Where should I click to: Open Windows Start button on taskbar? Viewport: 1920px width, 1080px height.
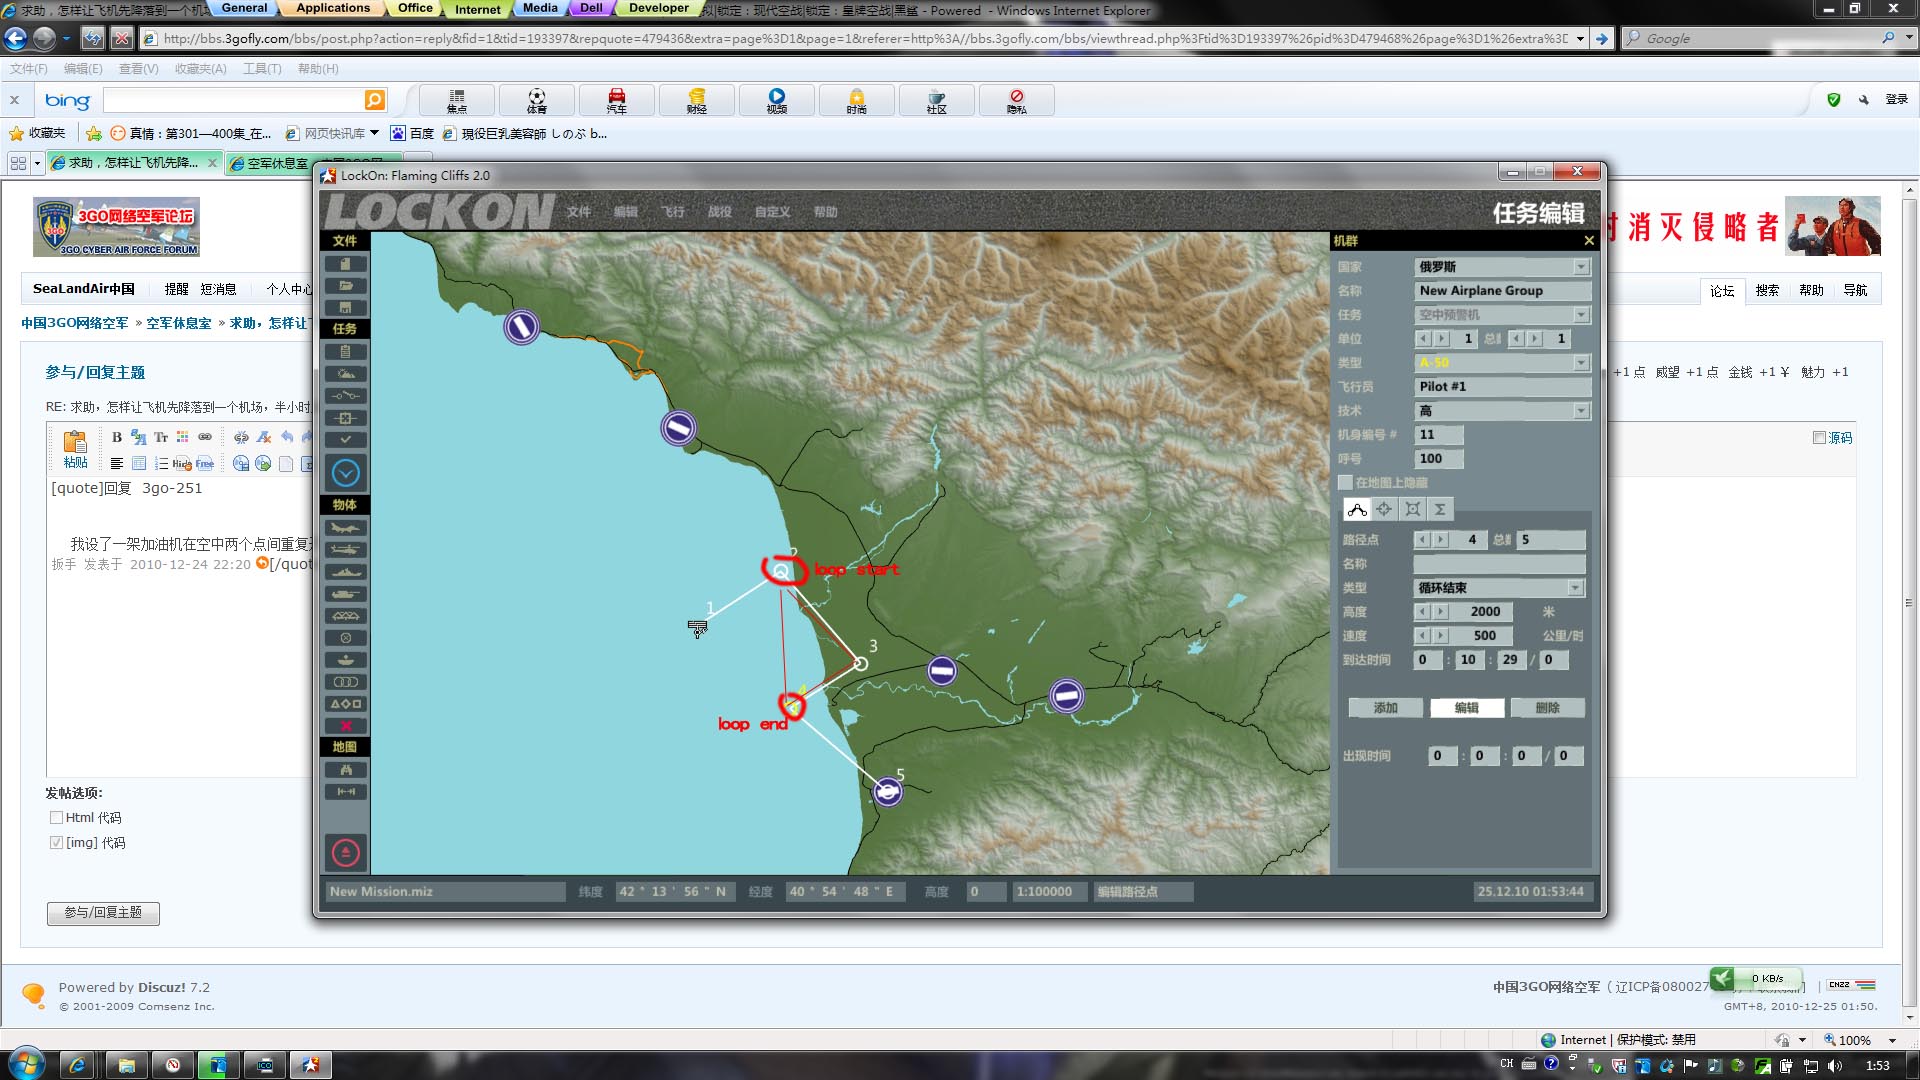click(26, 1064)
